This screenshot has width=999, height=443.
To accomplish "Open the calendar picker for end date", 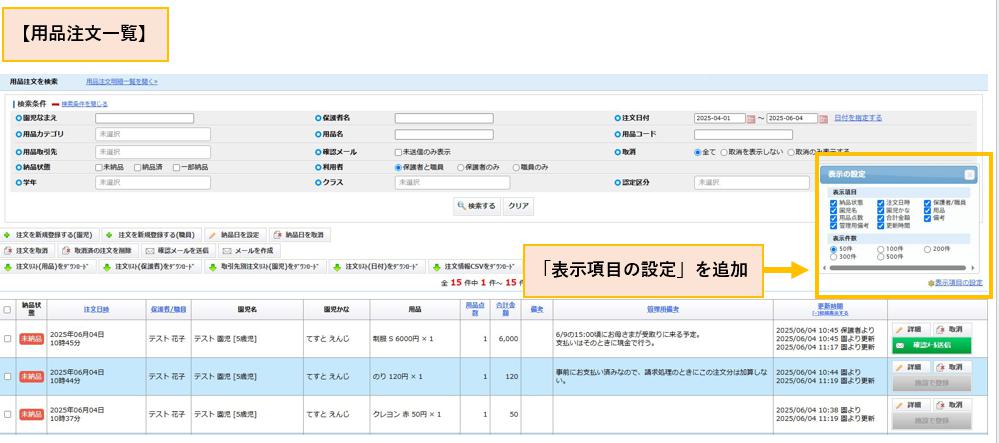I will pos(824,118).
